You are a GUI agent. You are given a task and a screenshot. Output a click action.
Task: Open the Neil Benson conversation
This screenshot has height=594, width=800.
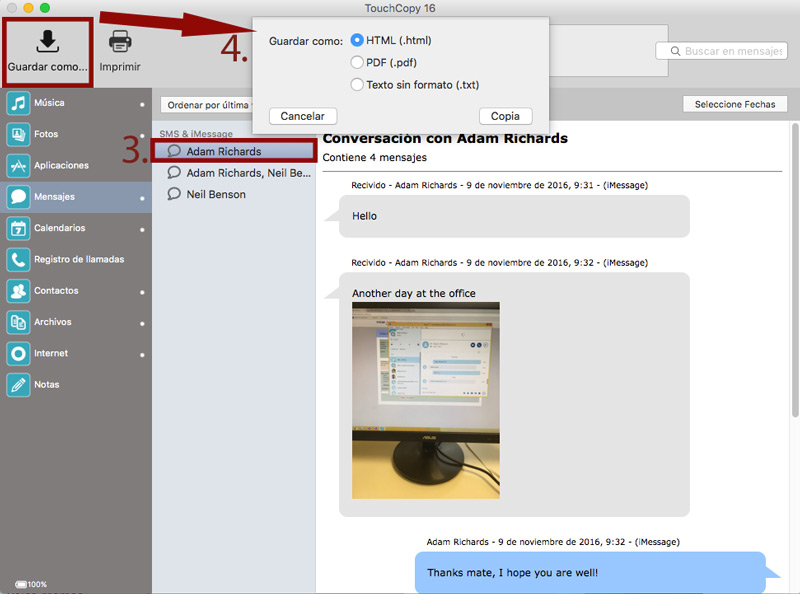[234, 194]
